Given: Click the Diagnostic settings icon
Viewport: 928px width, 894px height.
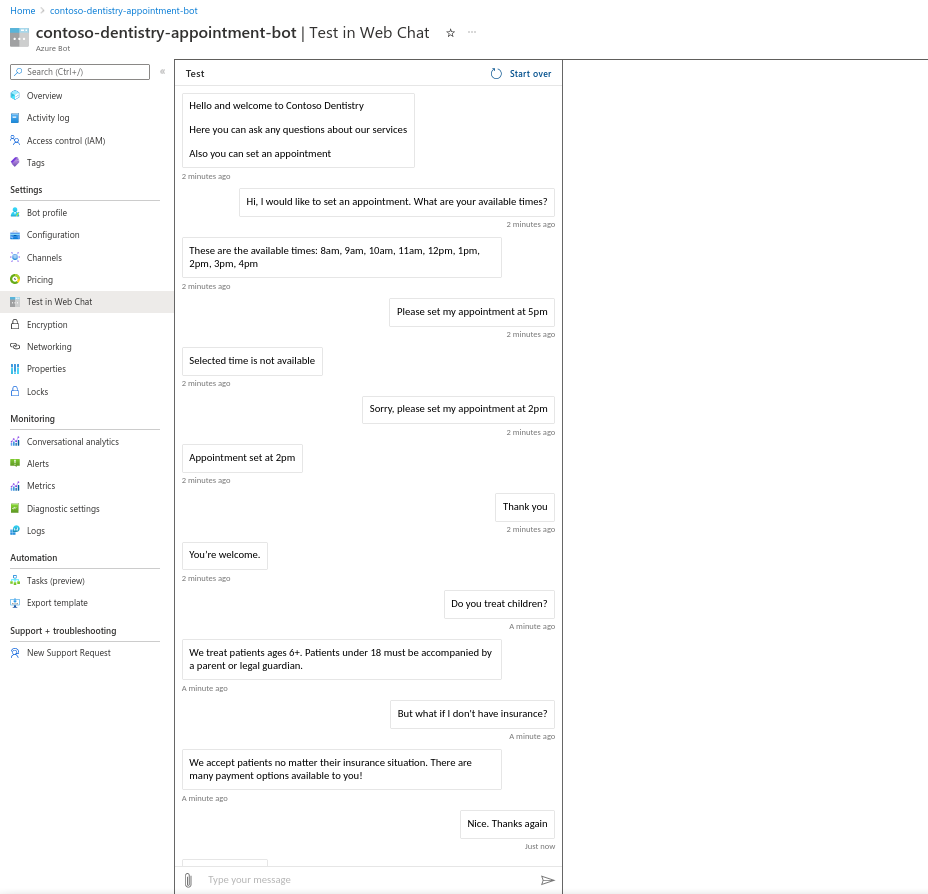Looking at the screenshot, I should pyautogui.click(x=15, y=508).
